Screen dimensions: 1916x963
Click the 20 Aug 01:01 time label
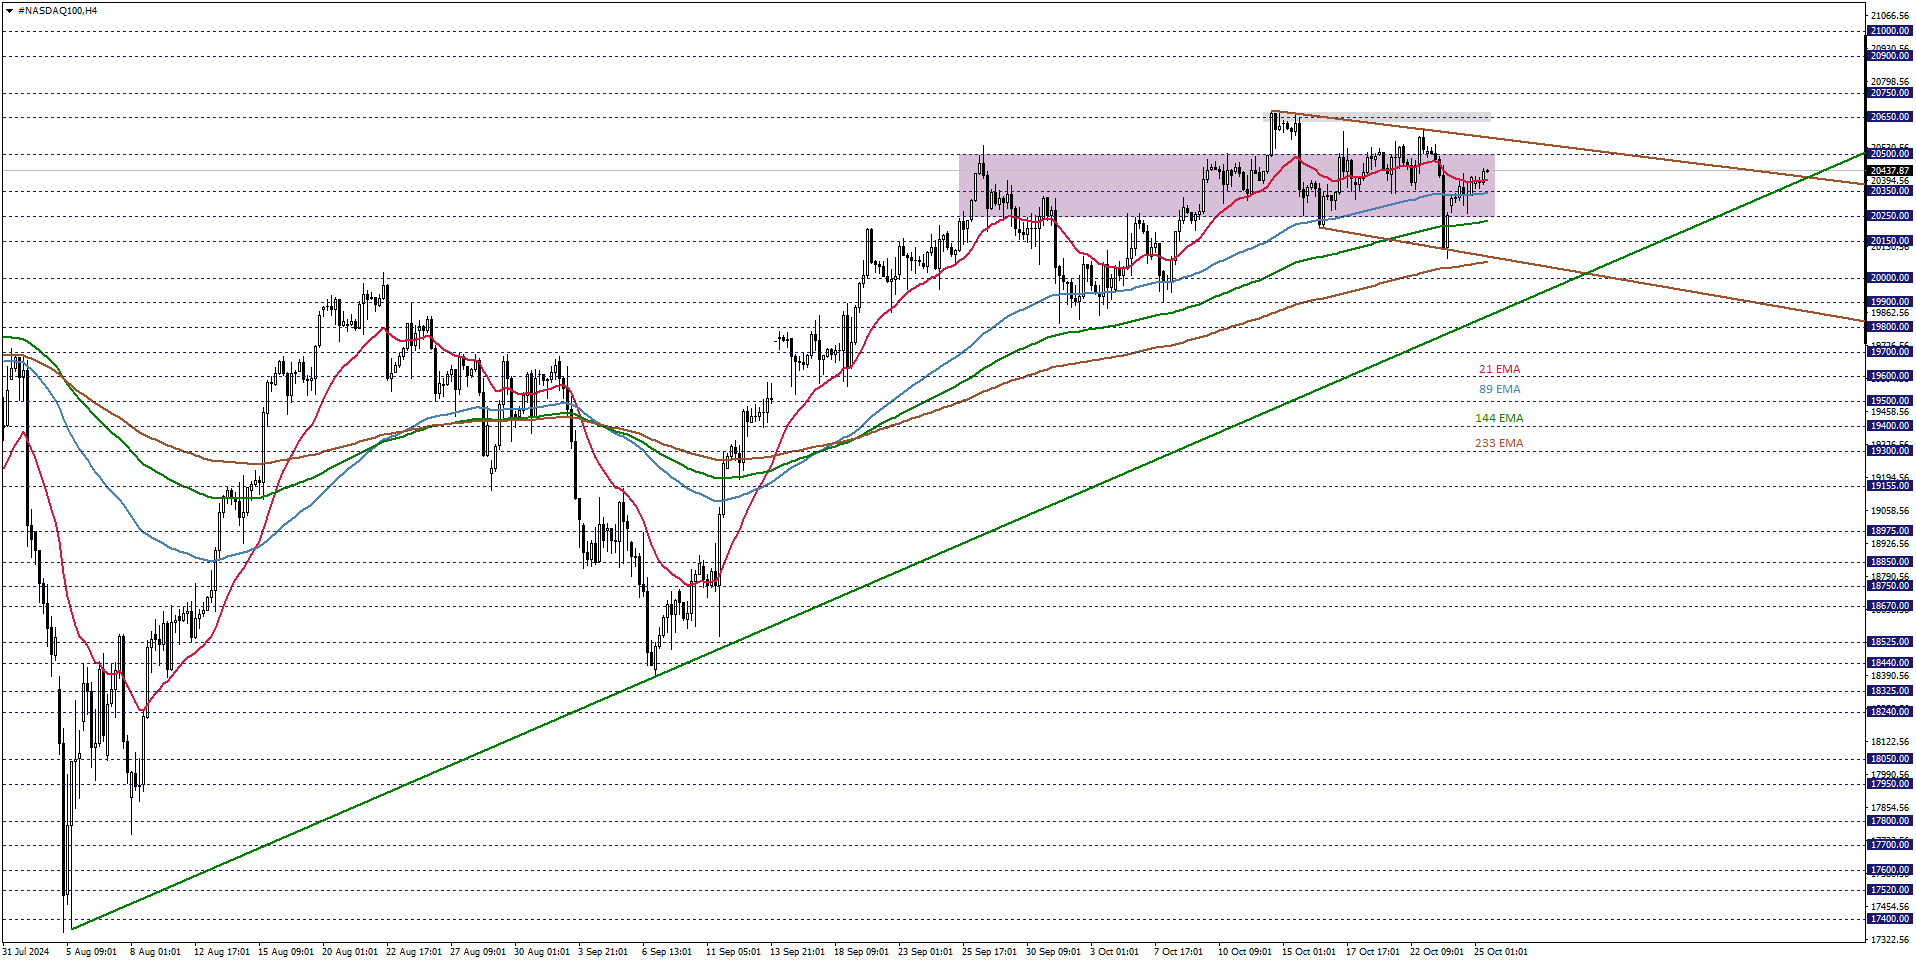[x=350, y=952]
